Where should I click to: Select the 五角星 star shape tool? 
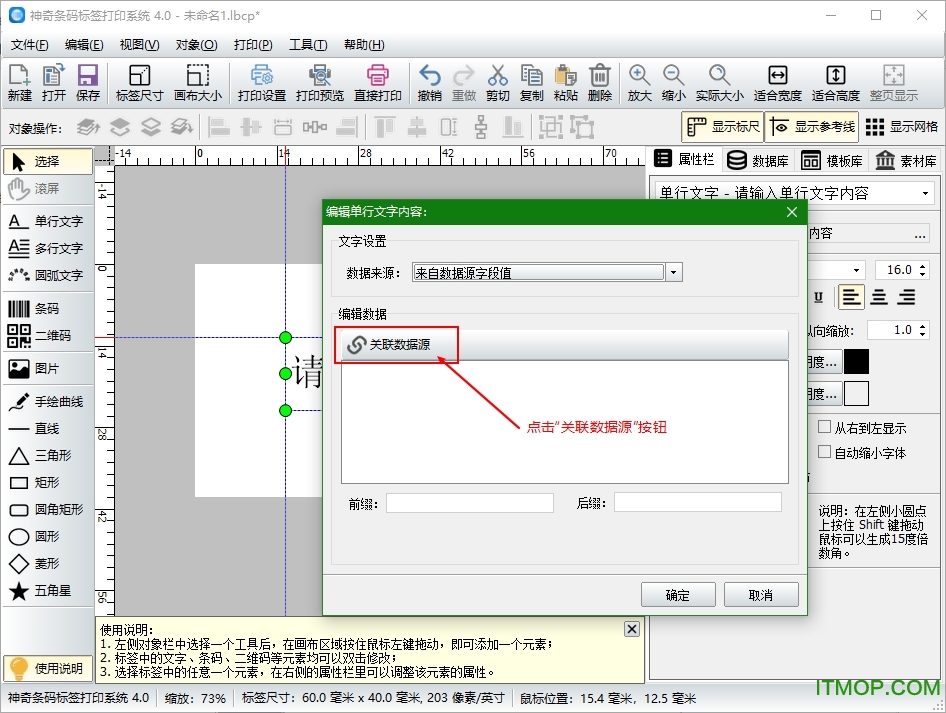(47, 591)
